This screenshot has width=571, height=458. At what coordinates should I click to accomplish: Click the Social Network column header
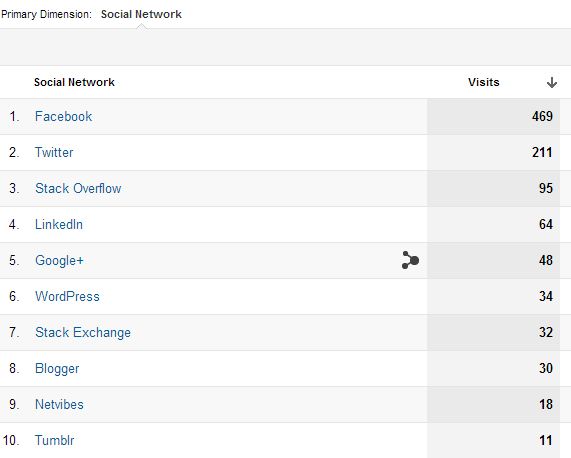[x=74, y=82]
